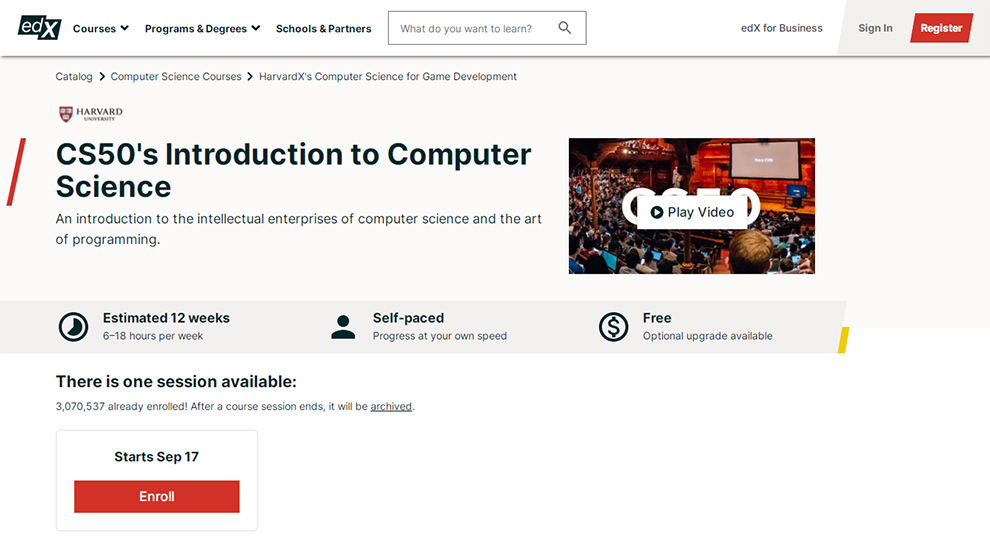Click the clock icon beside Estimated 12 weeks
Screen dimensions: 990x540
(73, 327)
